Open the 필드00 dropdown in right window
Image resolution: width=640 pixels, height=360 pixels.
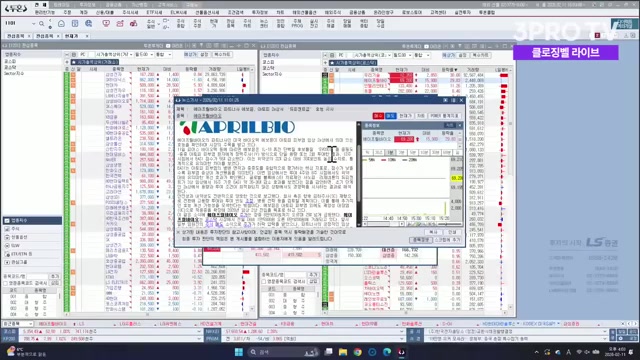[410, 55]
